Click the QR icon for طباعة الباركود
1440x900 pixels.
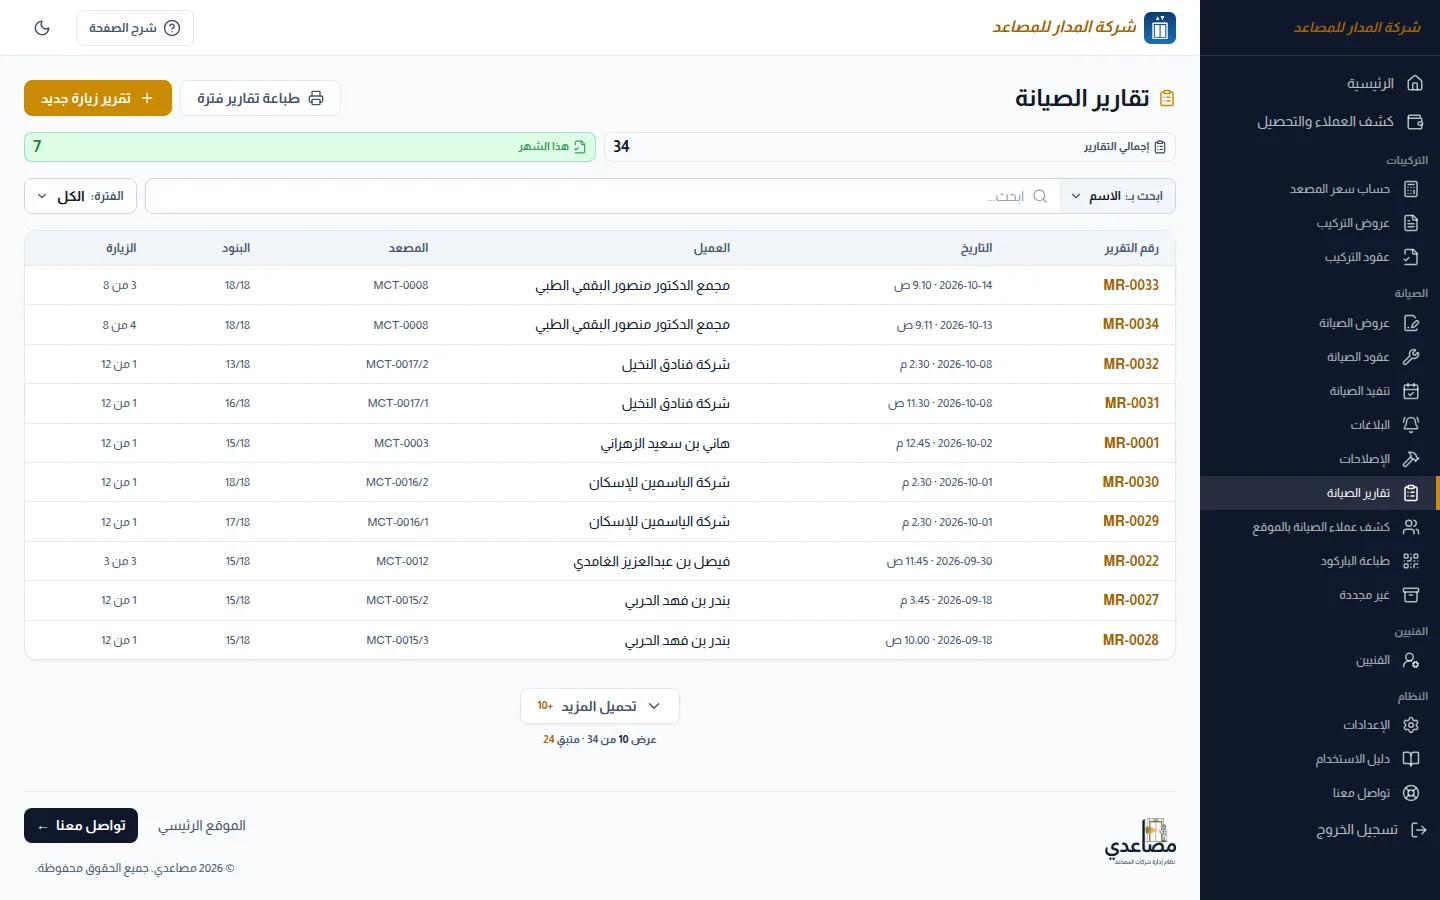pos(1411,561)
